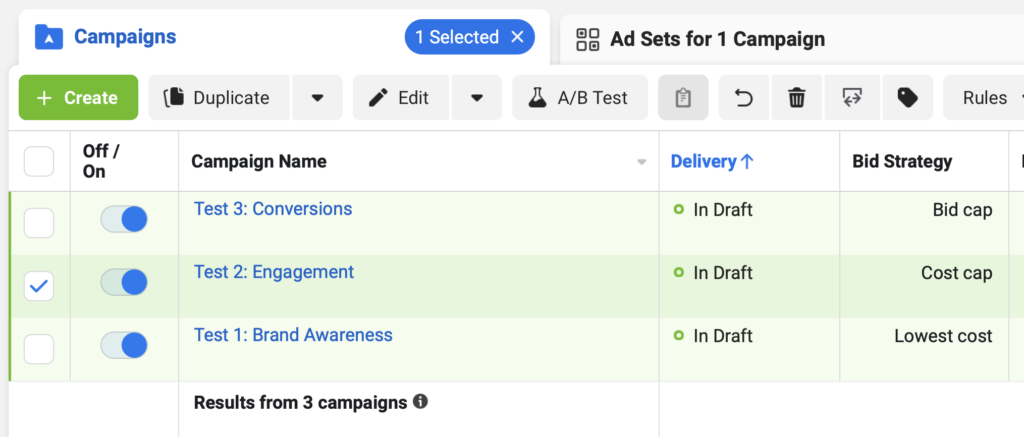
Task: Open the Duplicate options dropdown arrow
Action: coord(317,98)
